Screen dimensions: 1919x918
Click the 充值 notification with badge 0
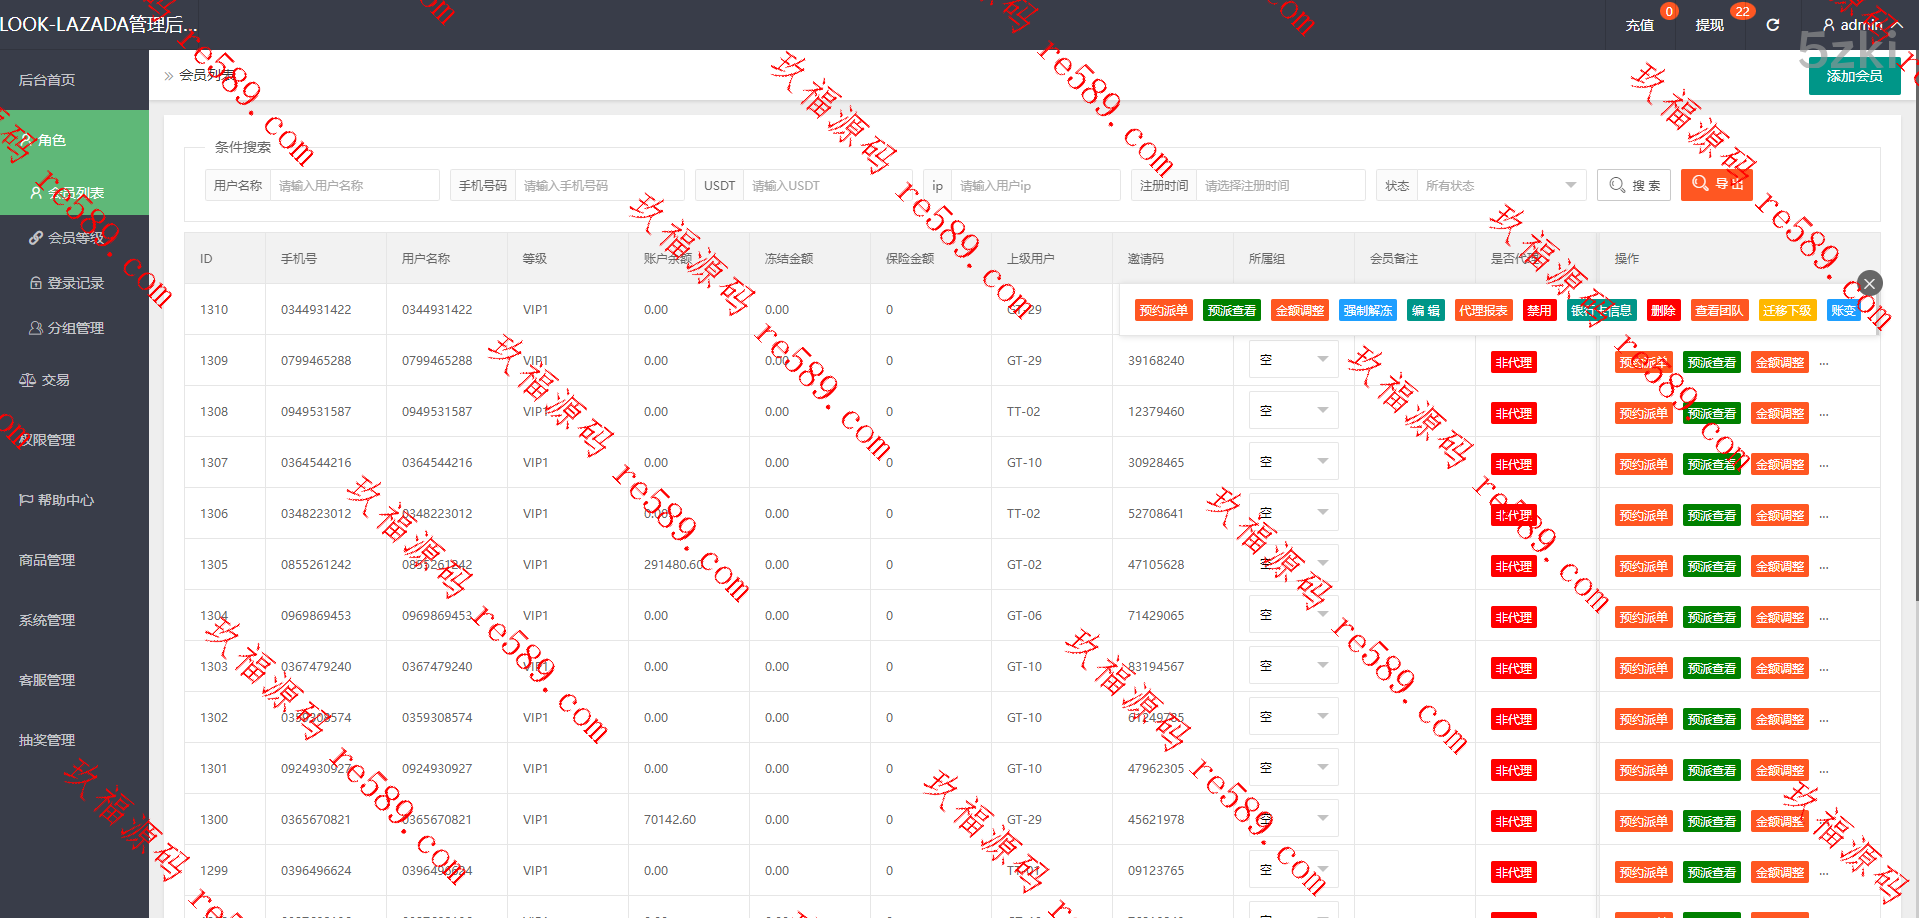[x=1640, y=25]
